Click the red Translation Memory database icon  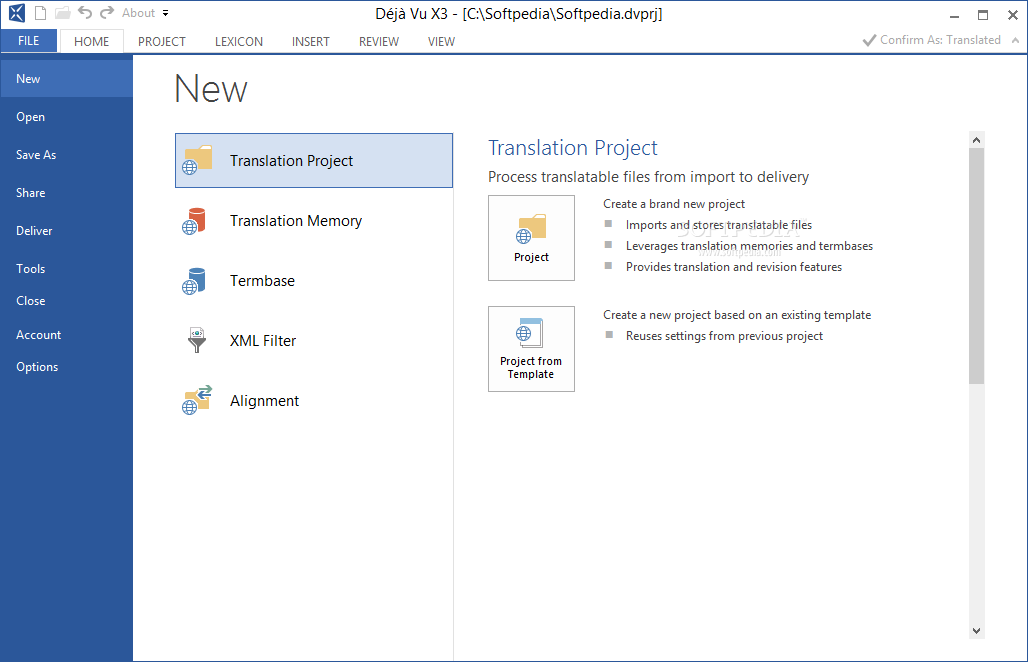coord(194,221)
